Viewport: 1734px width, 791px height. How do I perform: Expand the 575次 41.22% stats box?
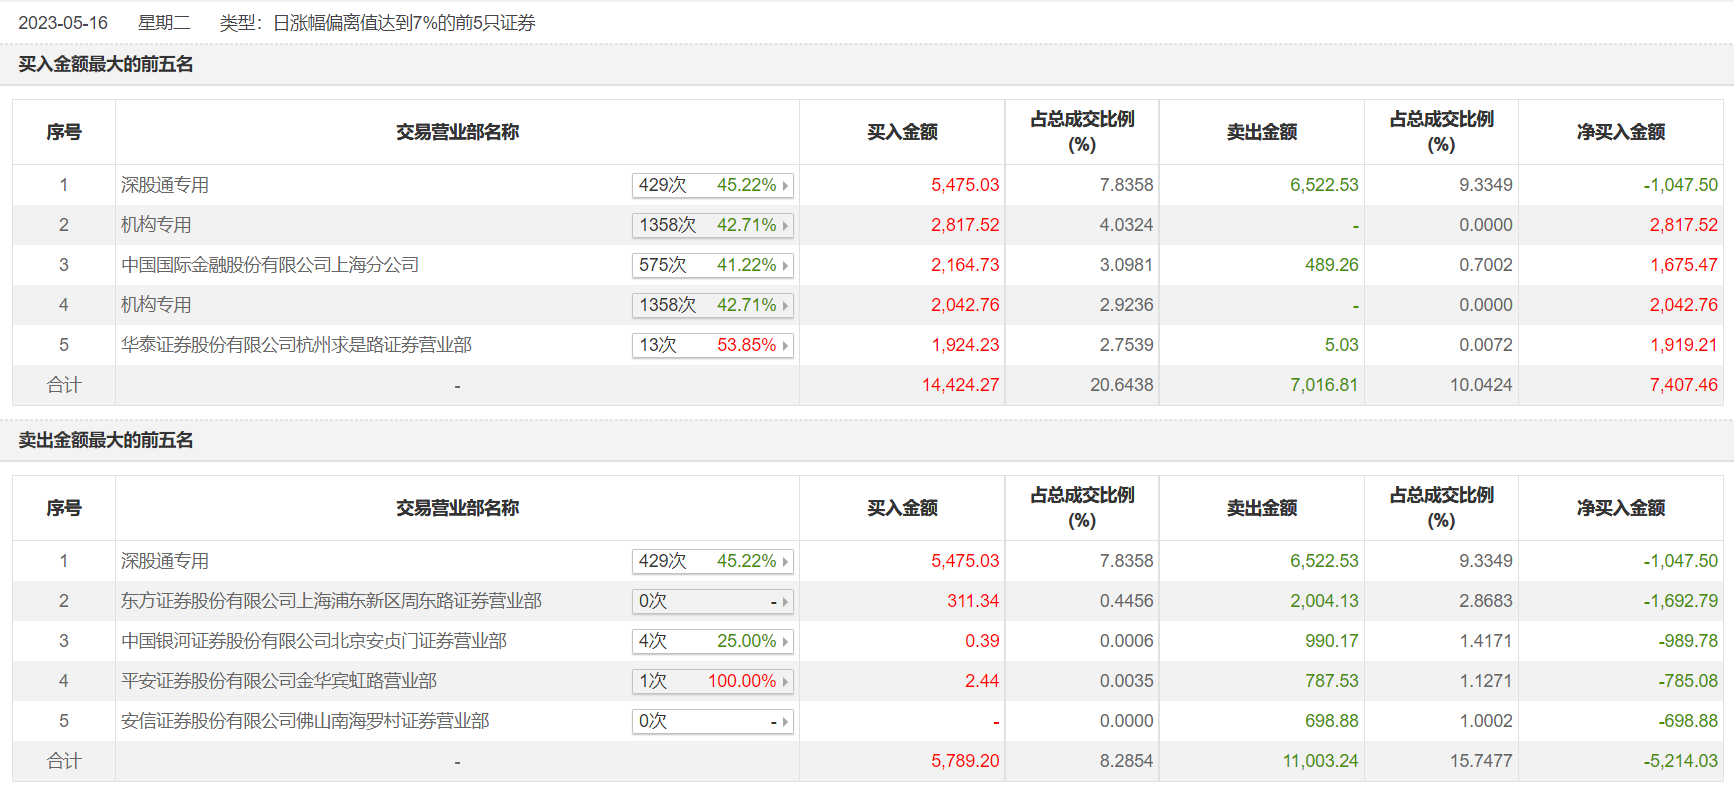click(712, 265)
